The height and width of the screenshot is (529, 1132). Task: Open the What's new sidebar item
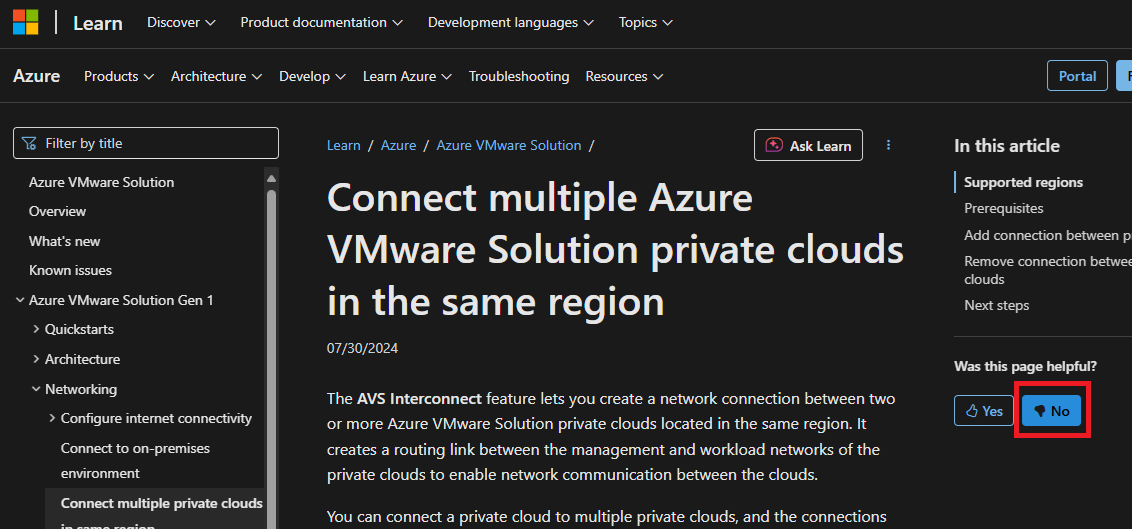pyautogui.click(x=64, y=241)
